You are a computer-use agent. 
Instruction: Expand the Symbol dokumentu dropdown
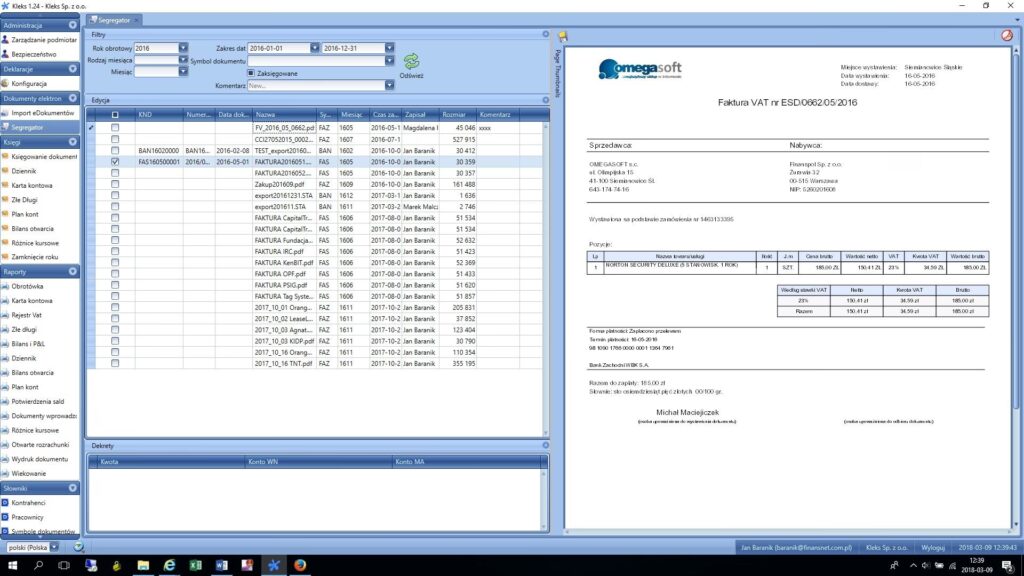tap(389, 60)
